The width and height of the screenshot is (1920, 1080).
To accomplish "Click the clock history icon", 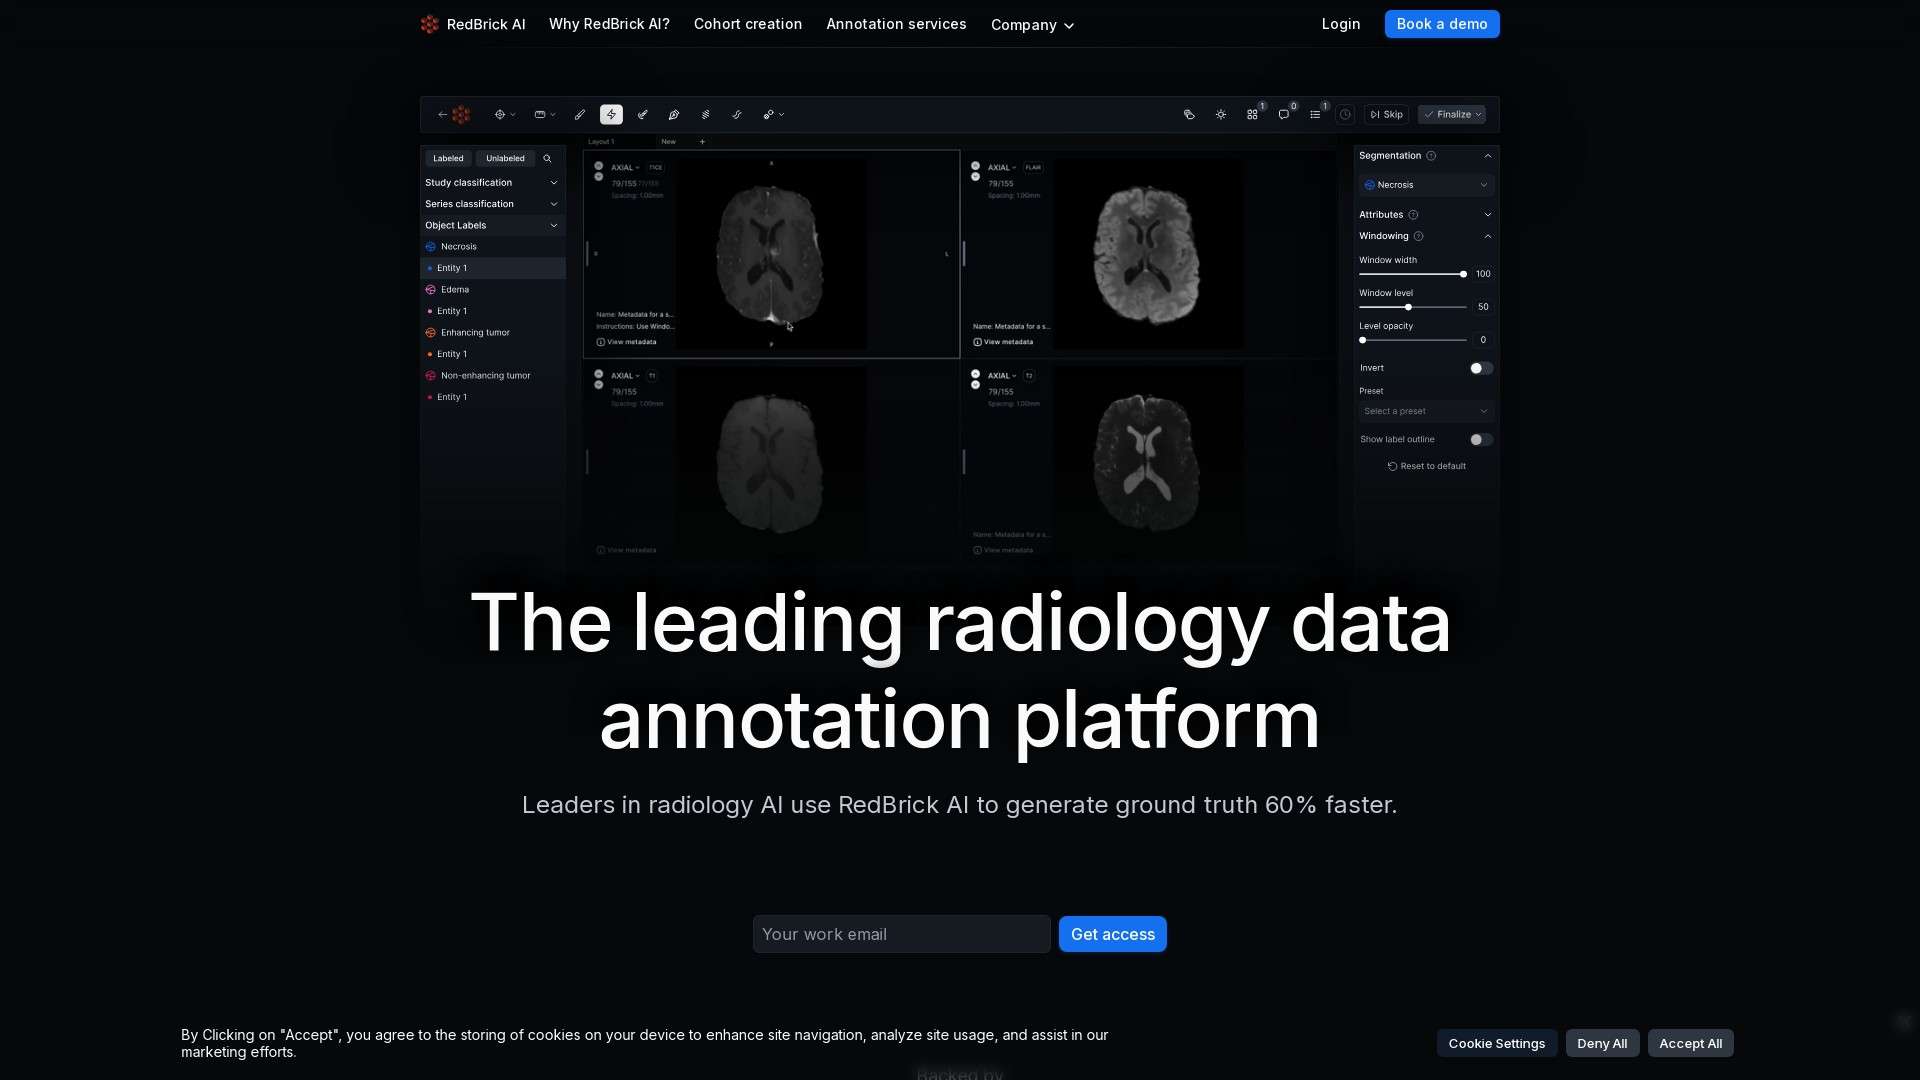I will pyautogui.click(x=1346, y=115).
